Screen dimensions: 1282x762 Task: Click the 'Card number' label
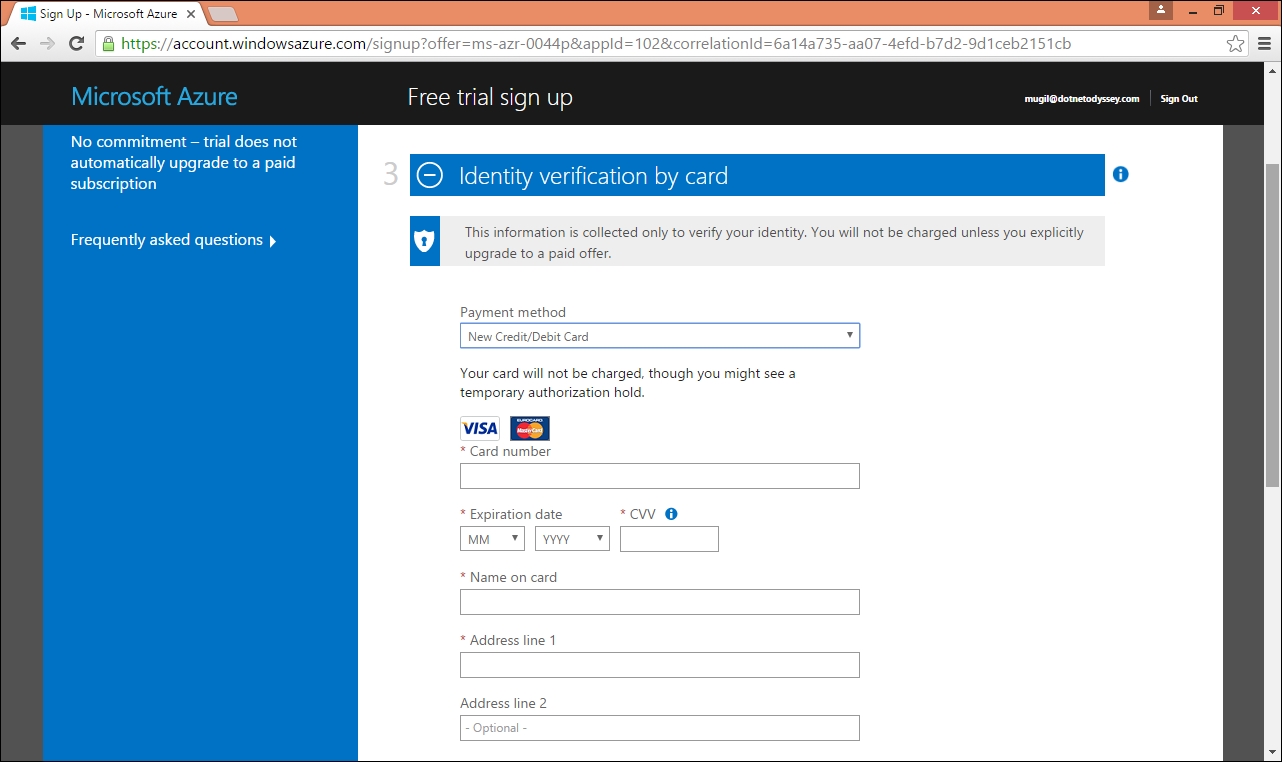tap(510, 451)
